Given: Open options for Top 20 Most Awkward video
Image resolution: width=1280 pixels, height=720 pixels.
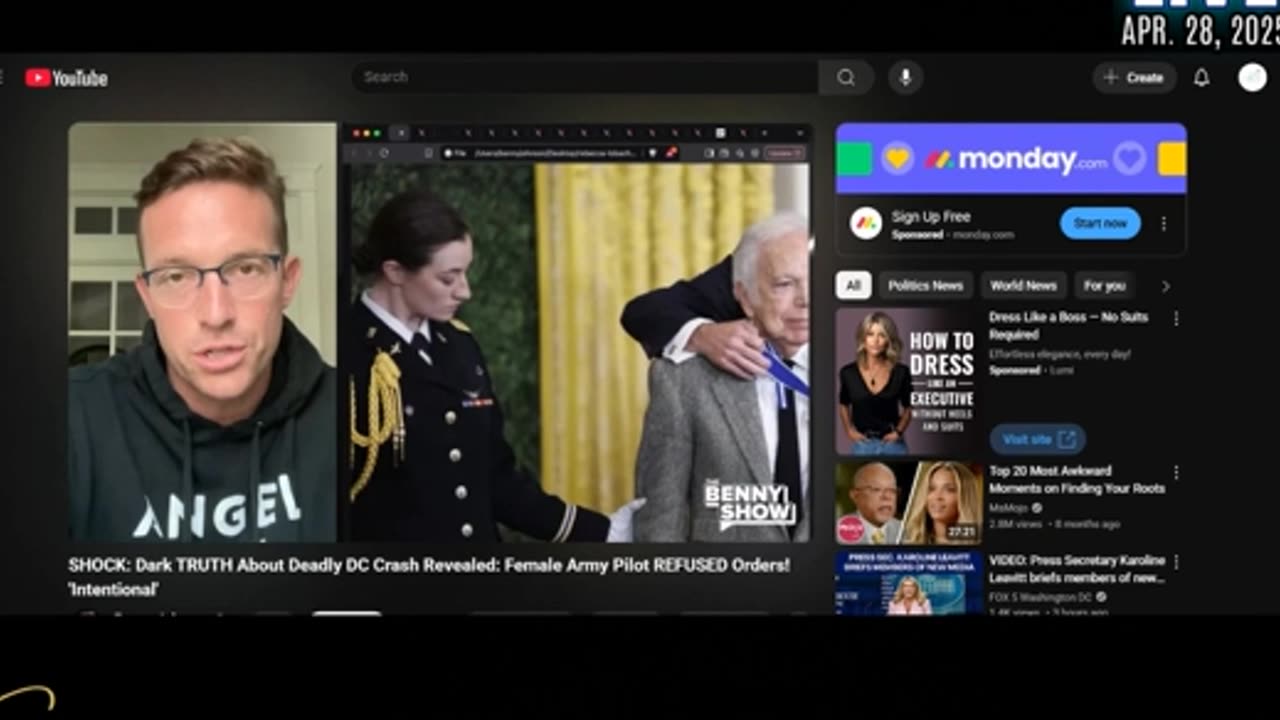Looking at the screenshot, I should pyautogui.click(x=1176, y=472).
